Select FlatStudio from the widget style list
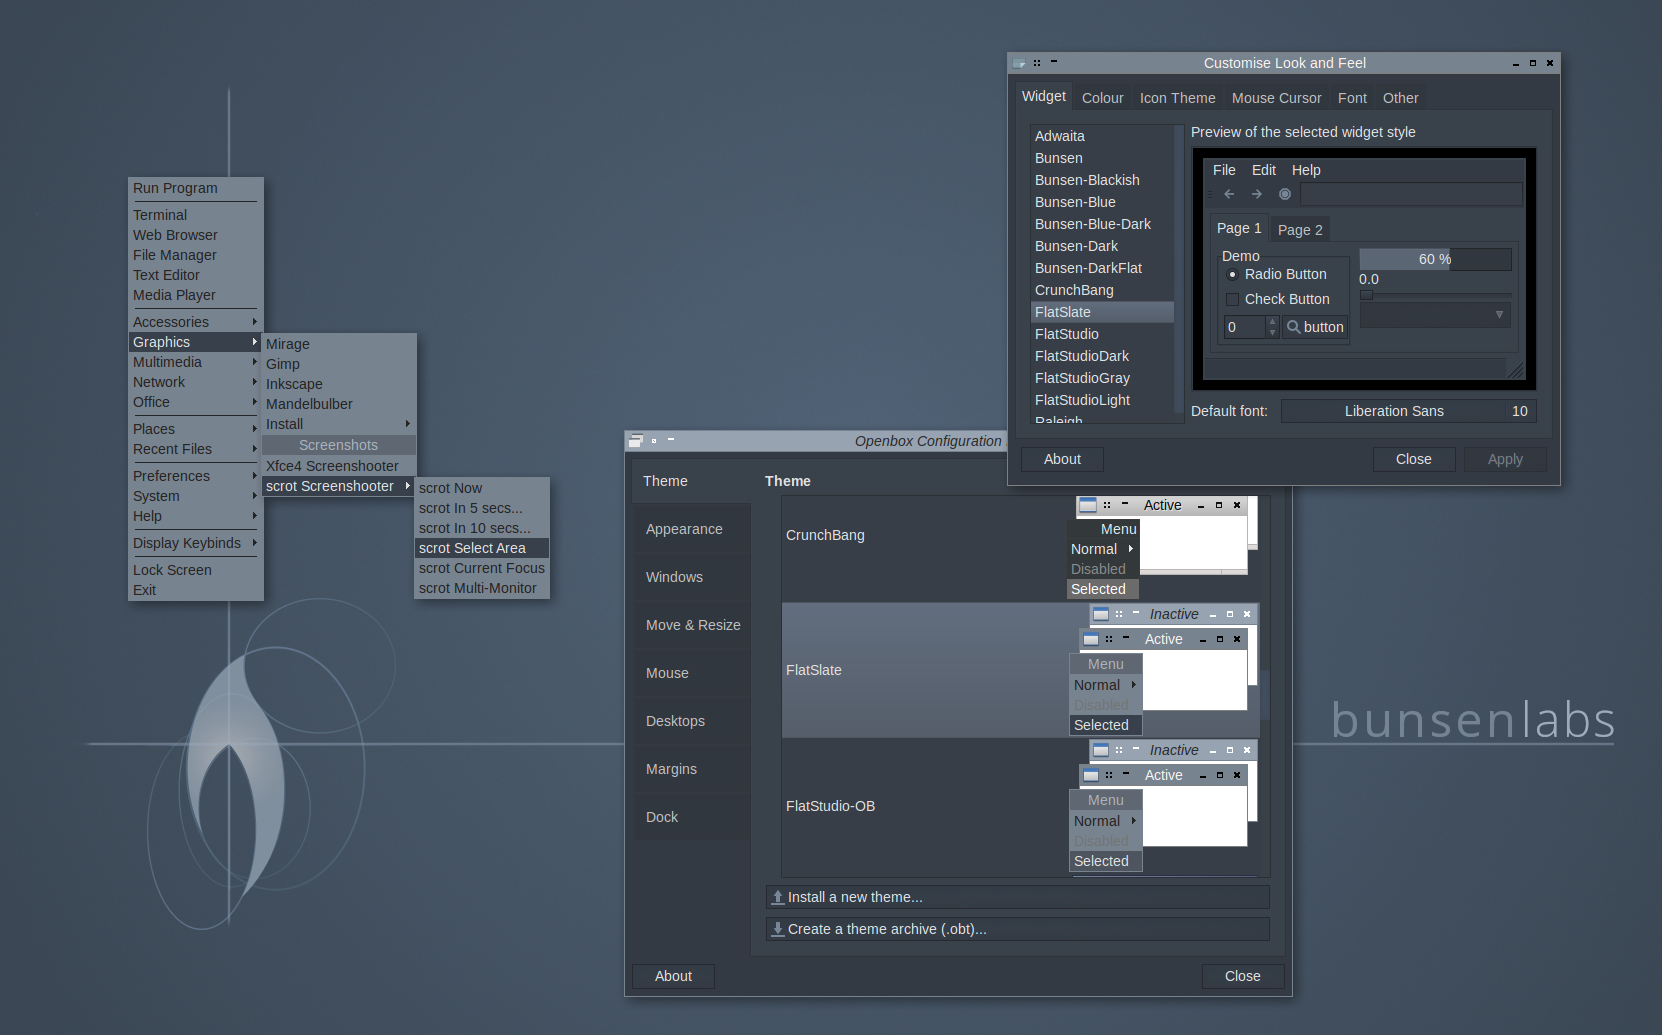 (x=1067, y=334)
